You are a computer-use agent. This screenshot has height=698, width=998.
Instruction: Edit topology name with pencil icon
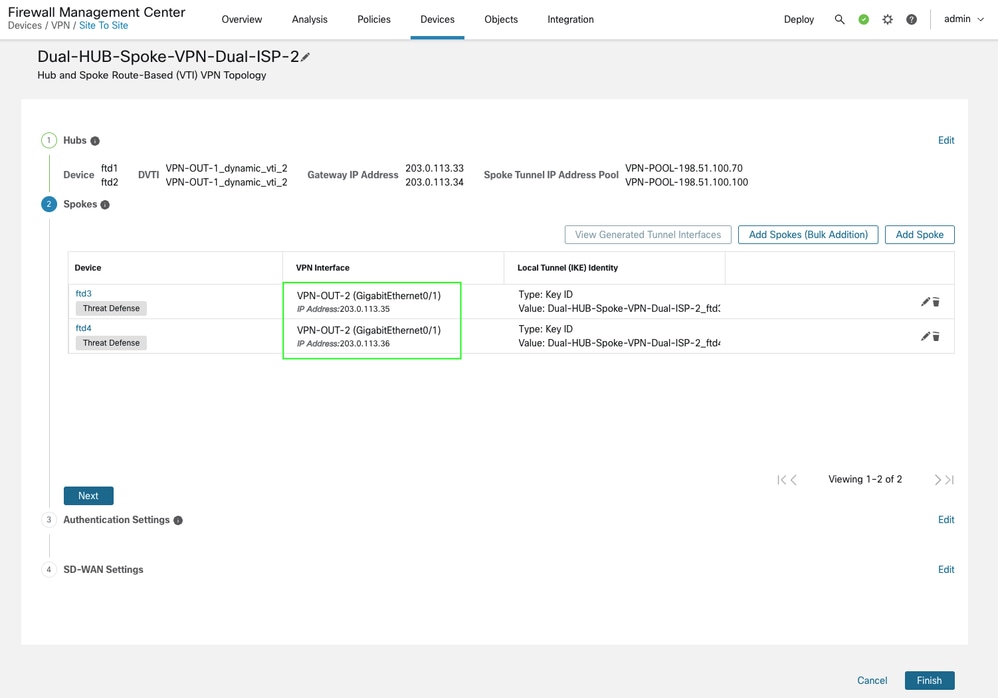coord(306,57)
